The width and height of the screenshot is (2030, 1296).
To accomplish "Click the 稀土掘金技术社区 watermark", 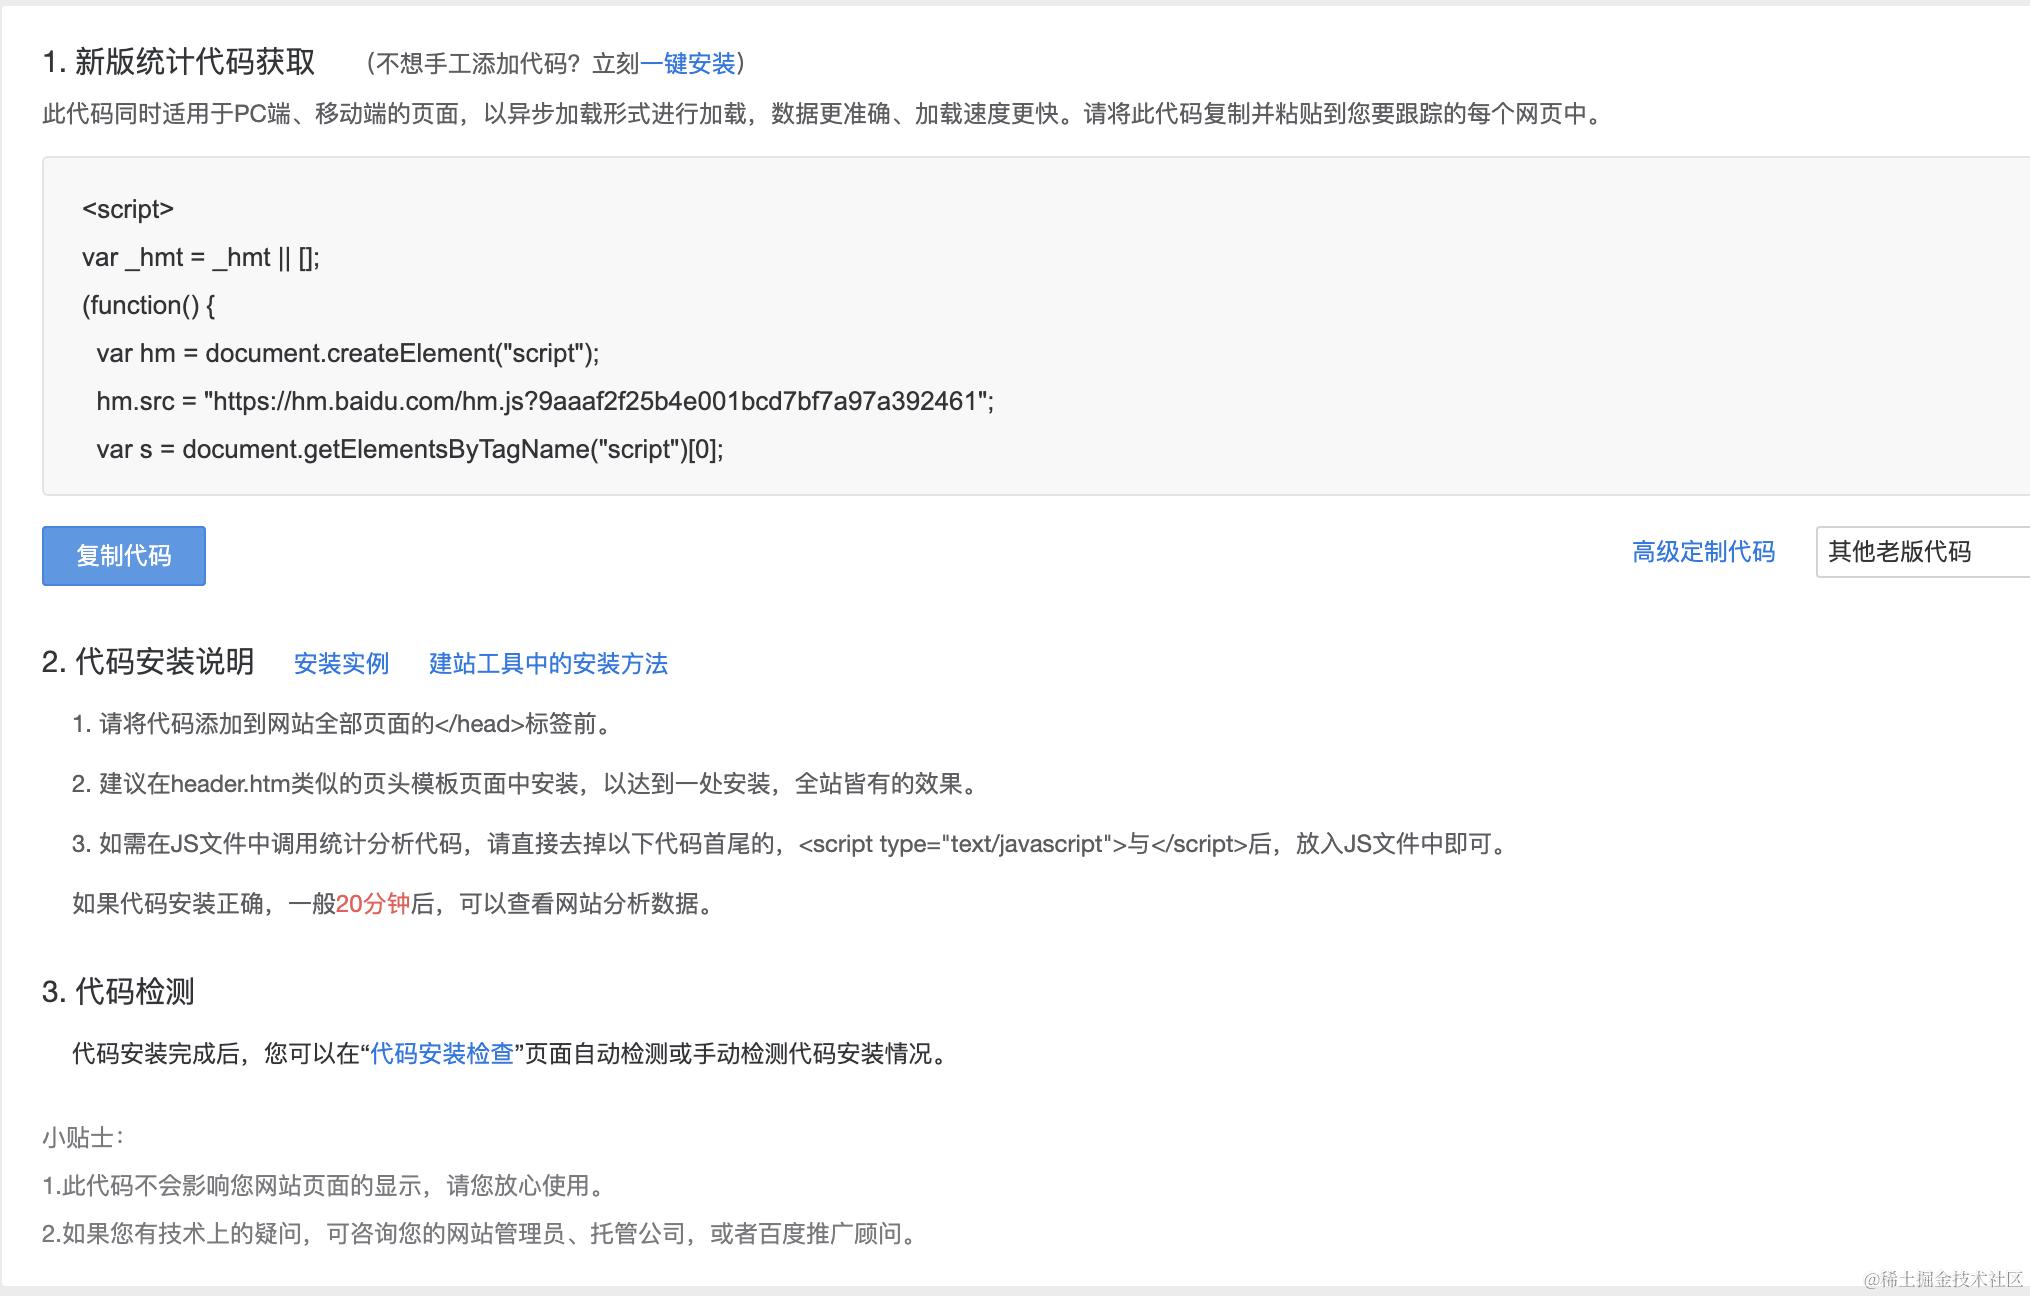I will click(1943, 1279).
